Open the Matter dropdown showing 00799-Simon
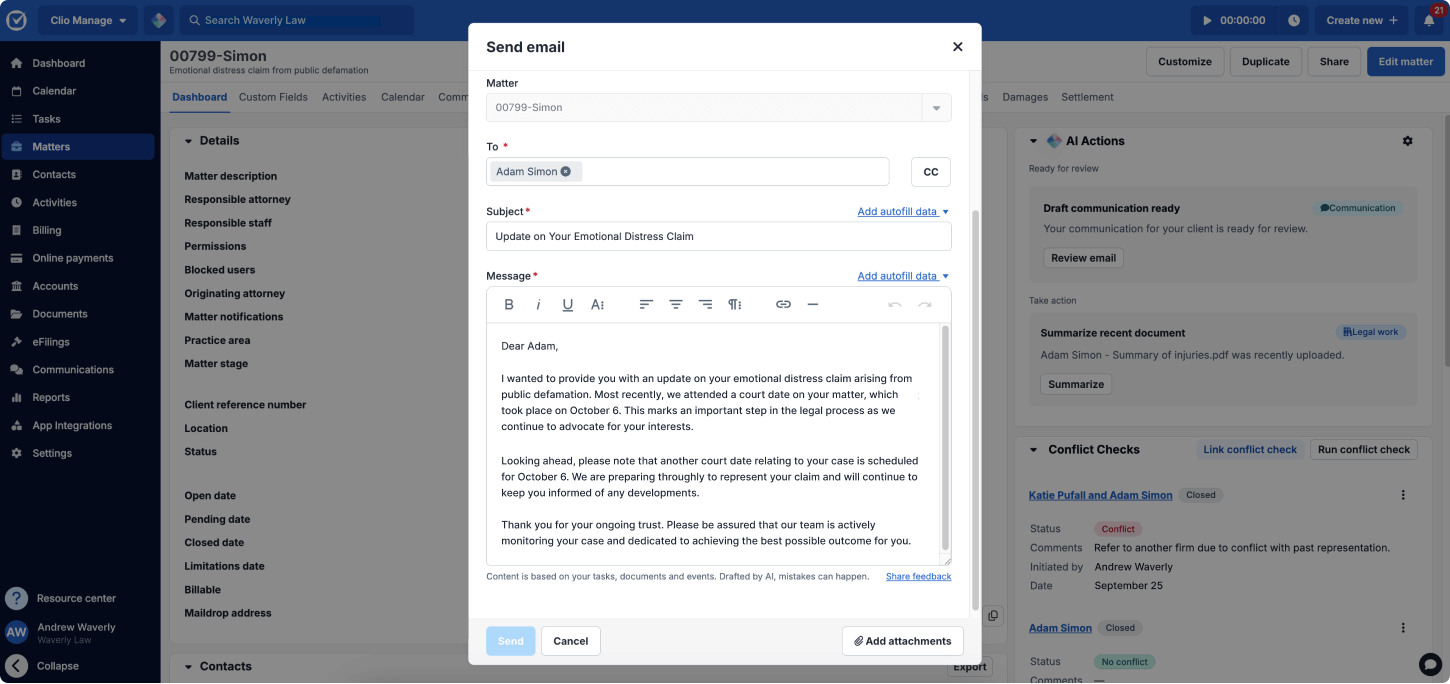Image resolution: width=1450 pixels, height=684 pixels. tap(937, 107)
